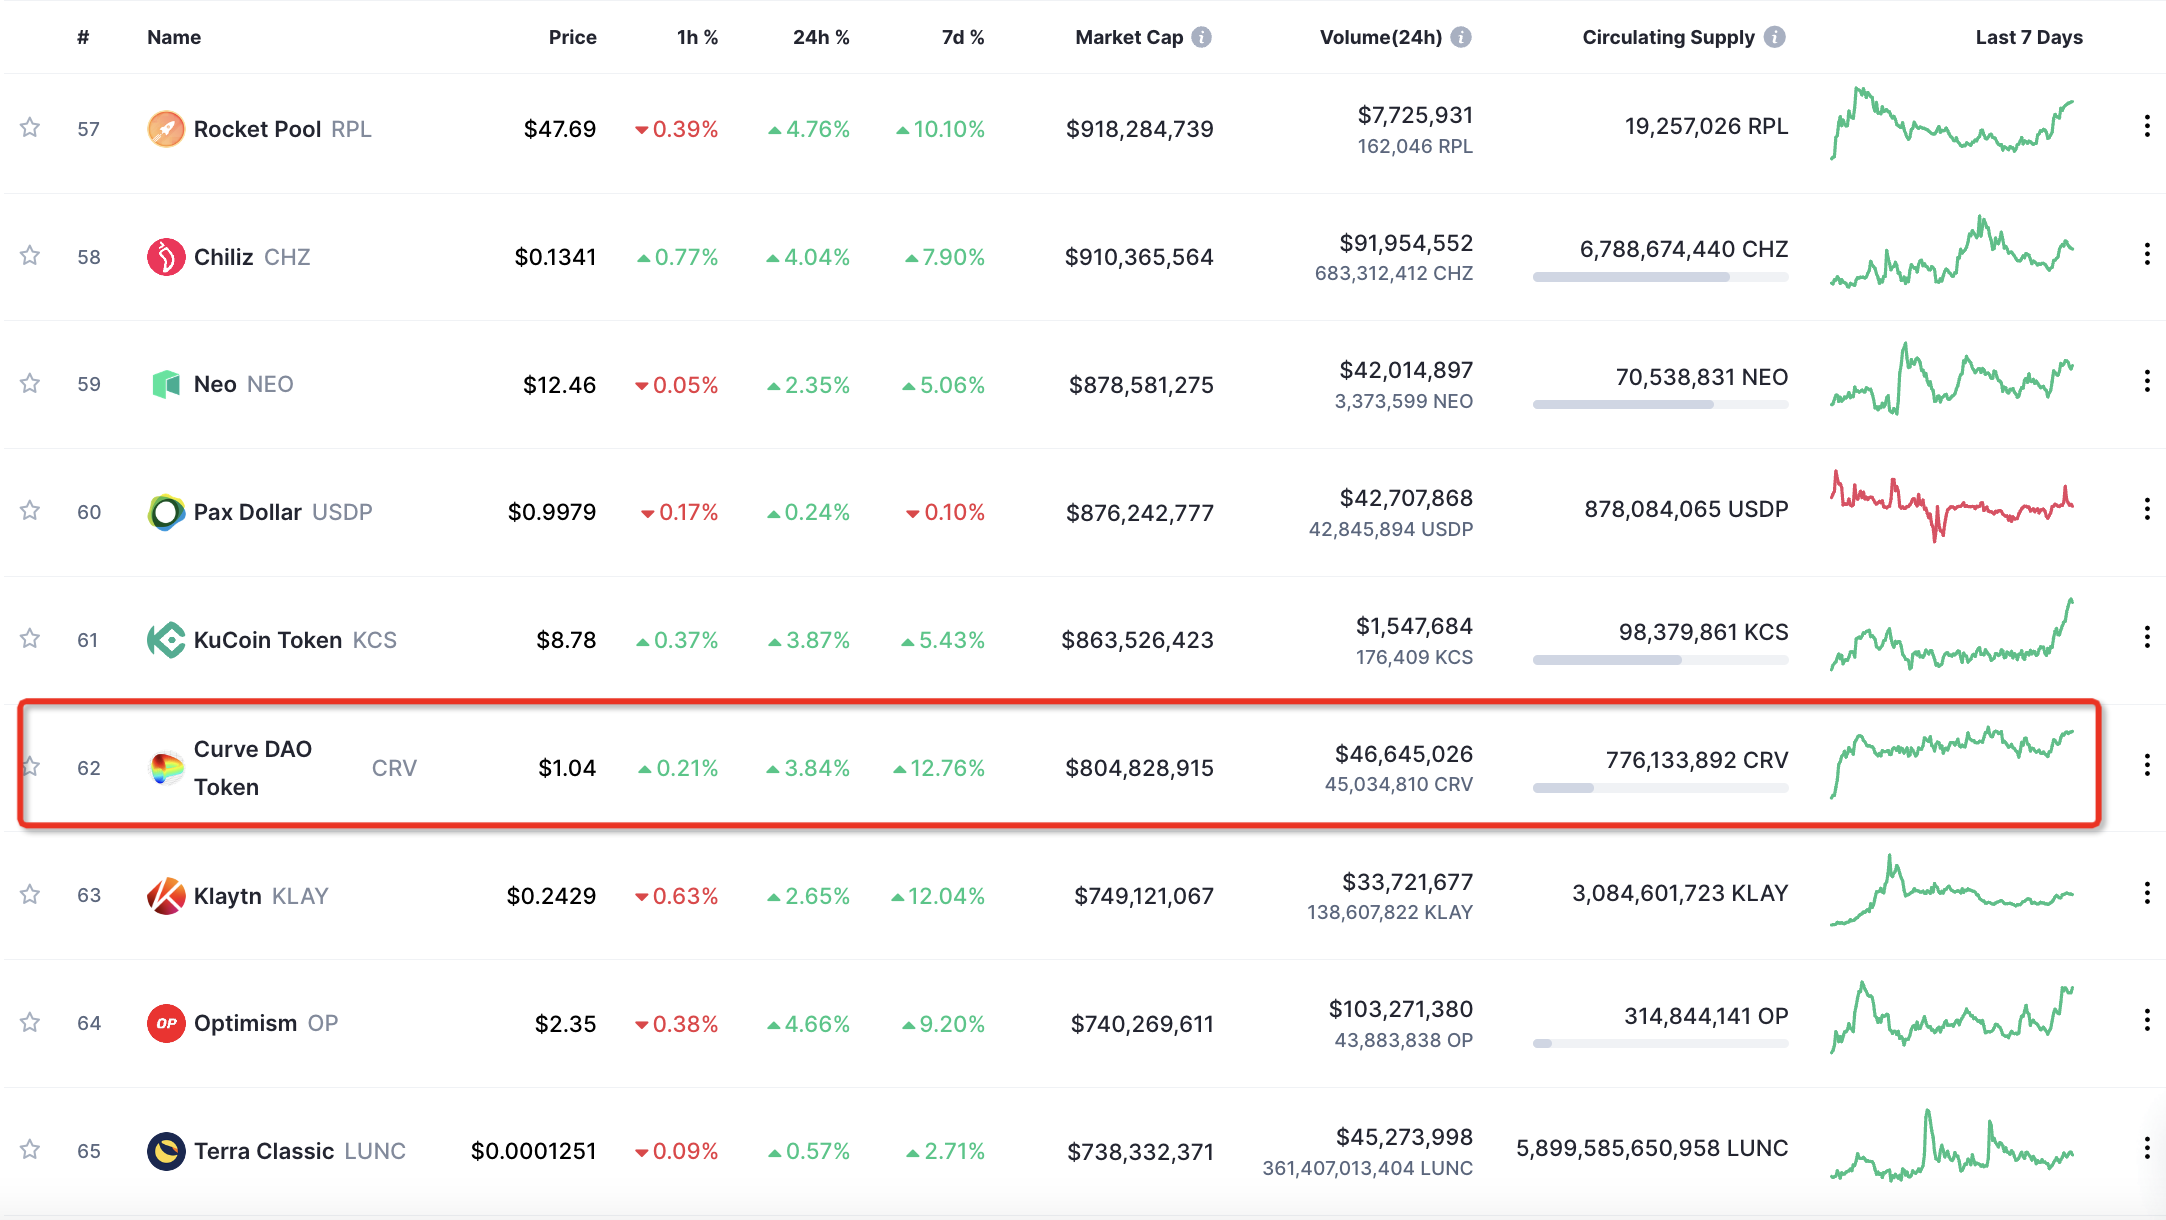
Task: Click Chiliz circulating supply progress bar
Action: [1660, 277]
